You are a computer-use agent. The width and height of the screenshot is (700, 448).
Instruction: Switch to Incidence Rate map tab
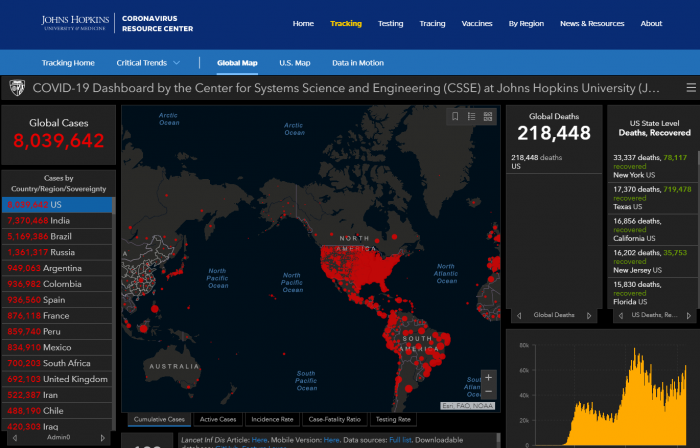(x=272, y=419)
